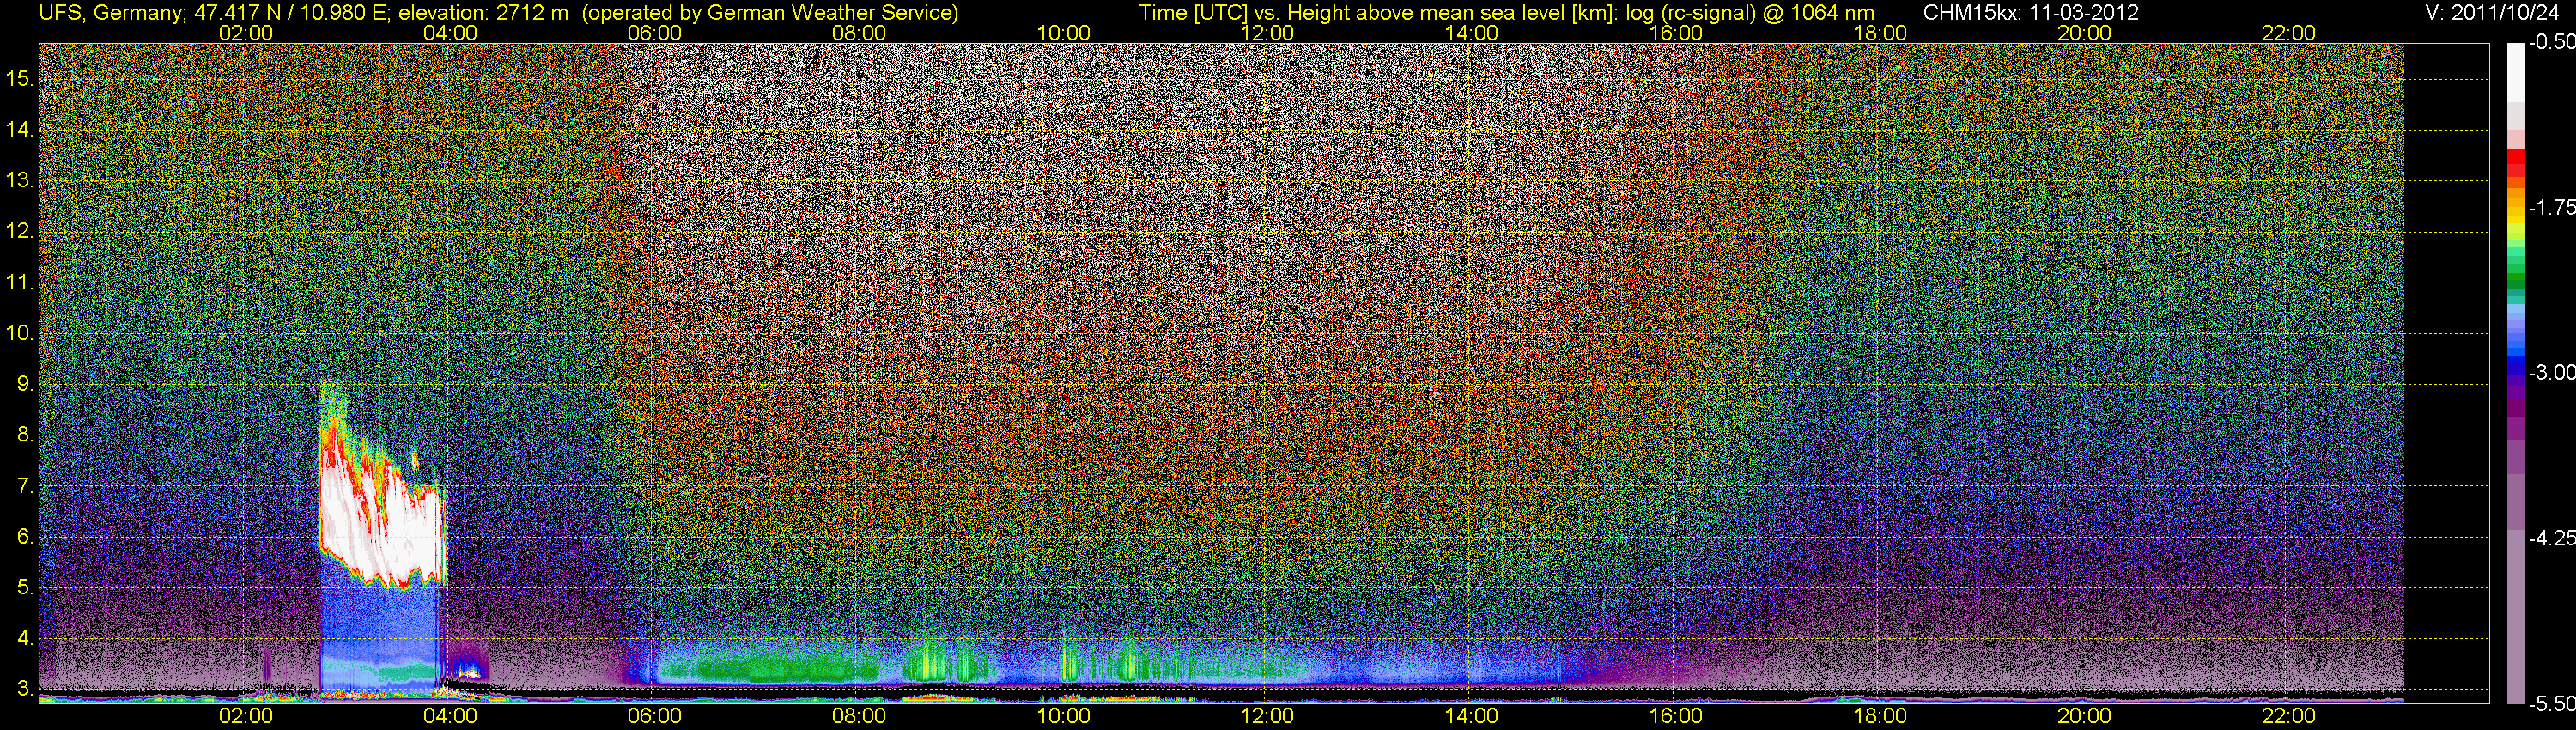Click the 02:00 label on top time axis
The image size is (2576, 730).
coord(245,33)
